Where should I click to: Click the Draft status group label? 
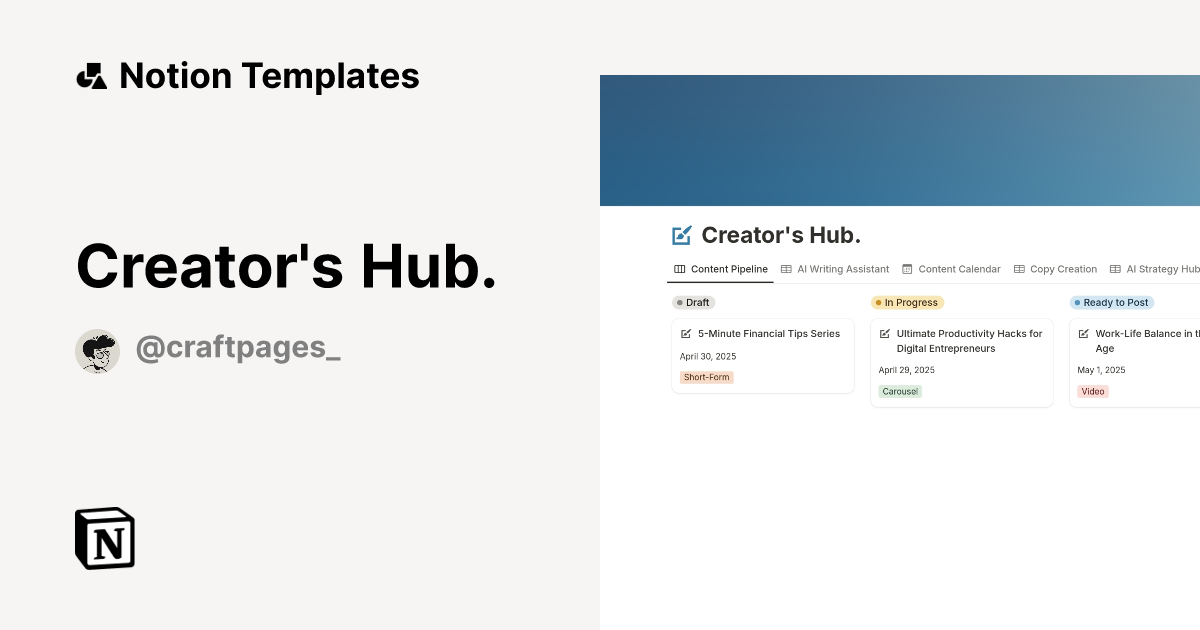coord(693,302)
